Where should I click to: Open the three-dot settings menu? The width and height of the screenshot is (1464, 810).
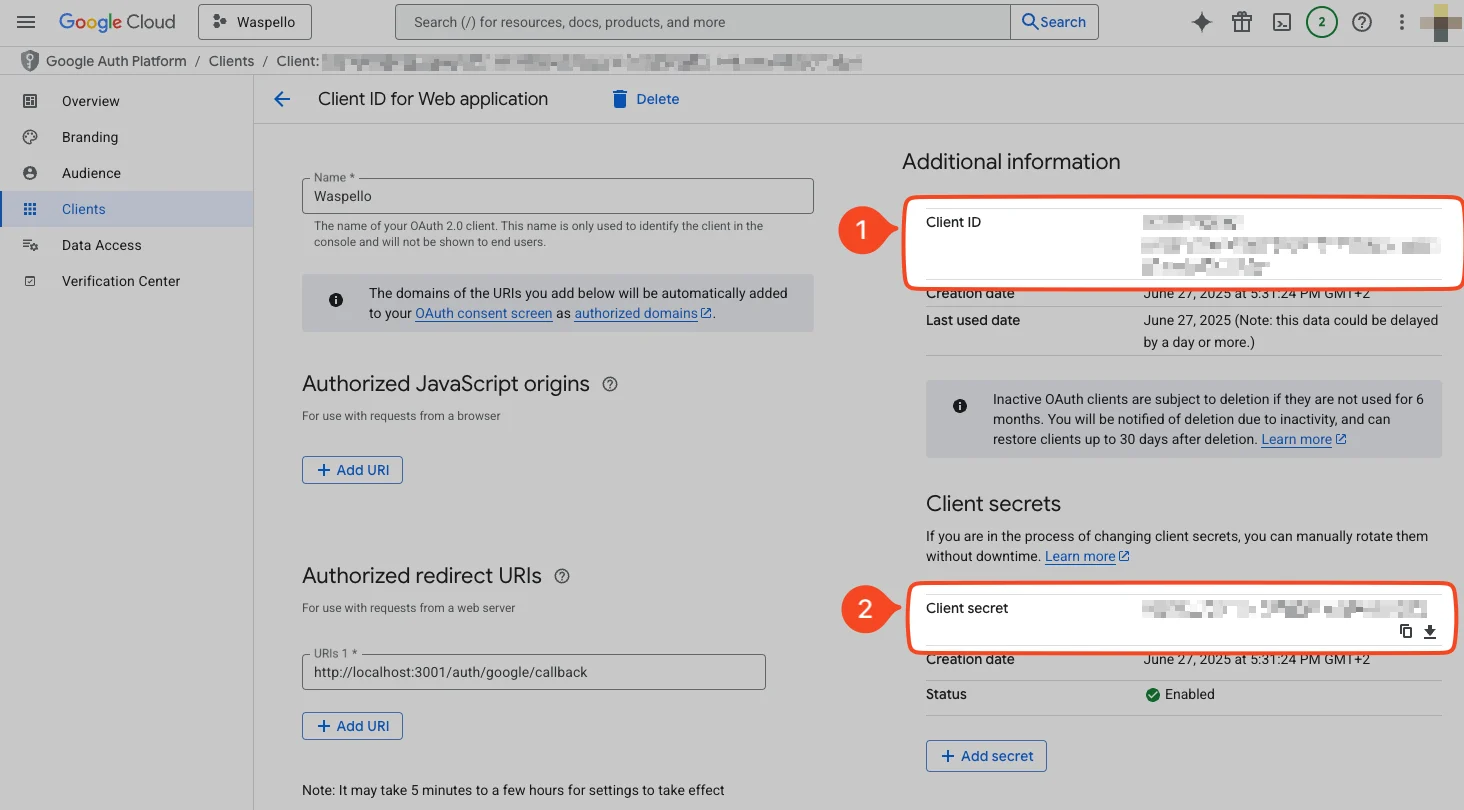(1402, 22)
